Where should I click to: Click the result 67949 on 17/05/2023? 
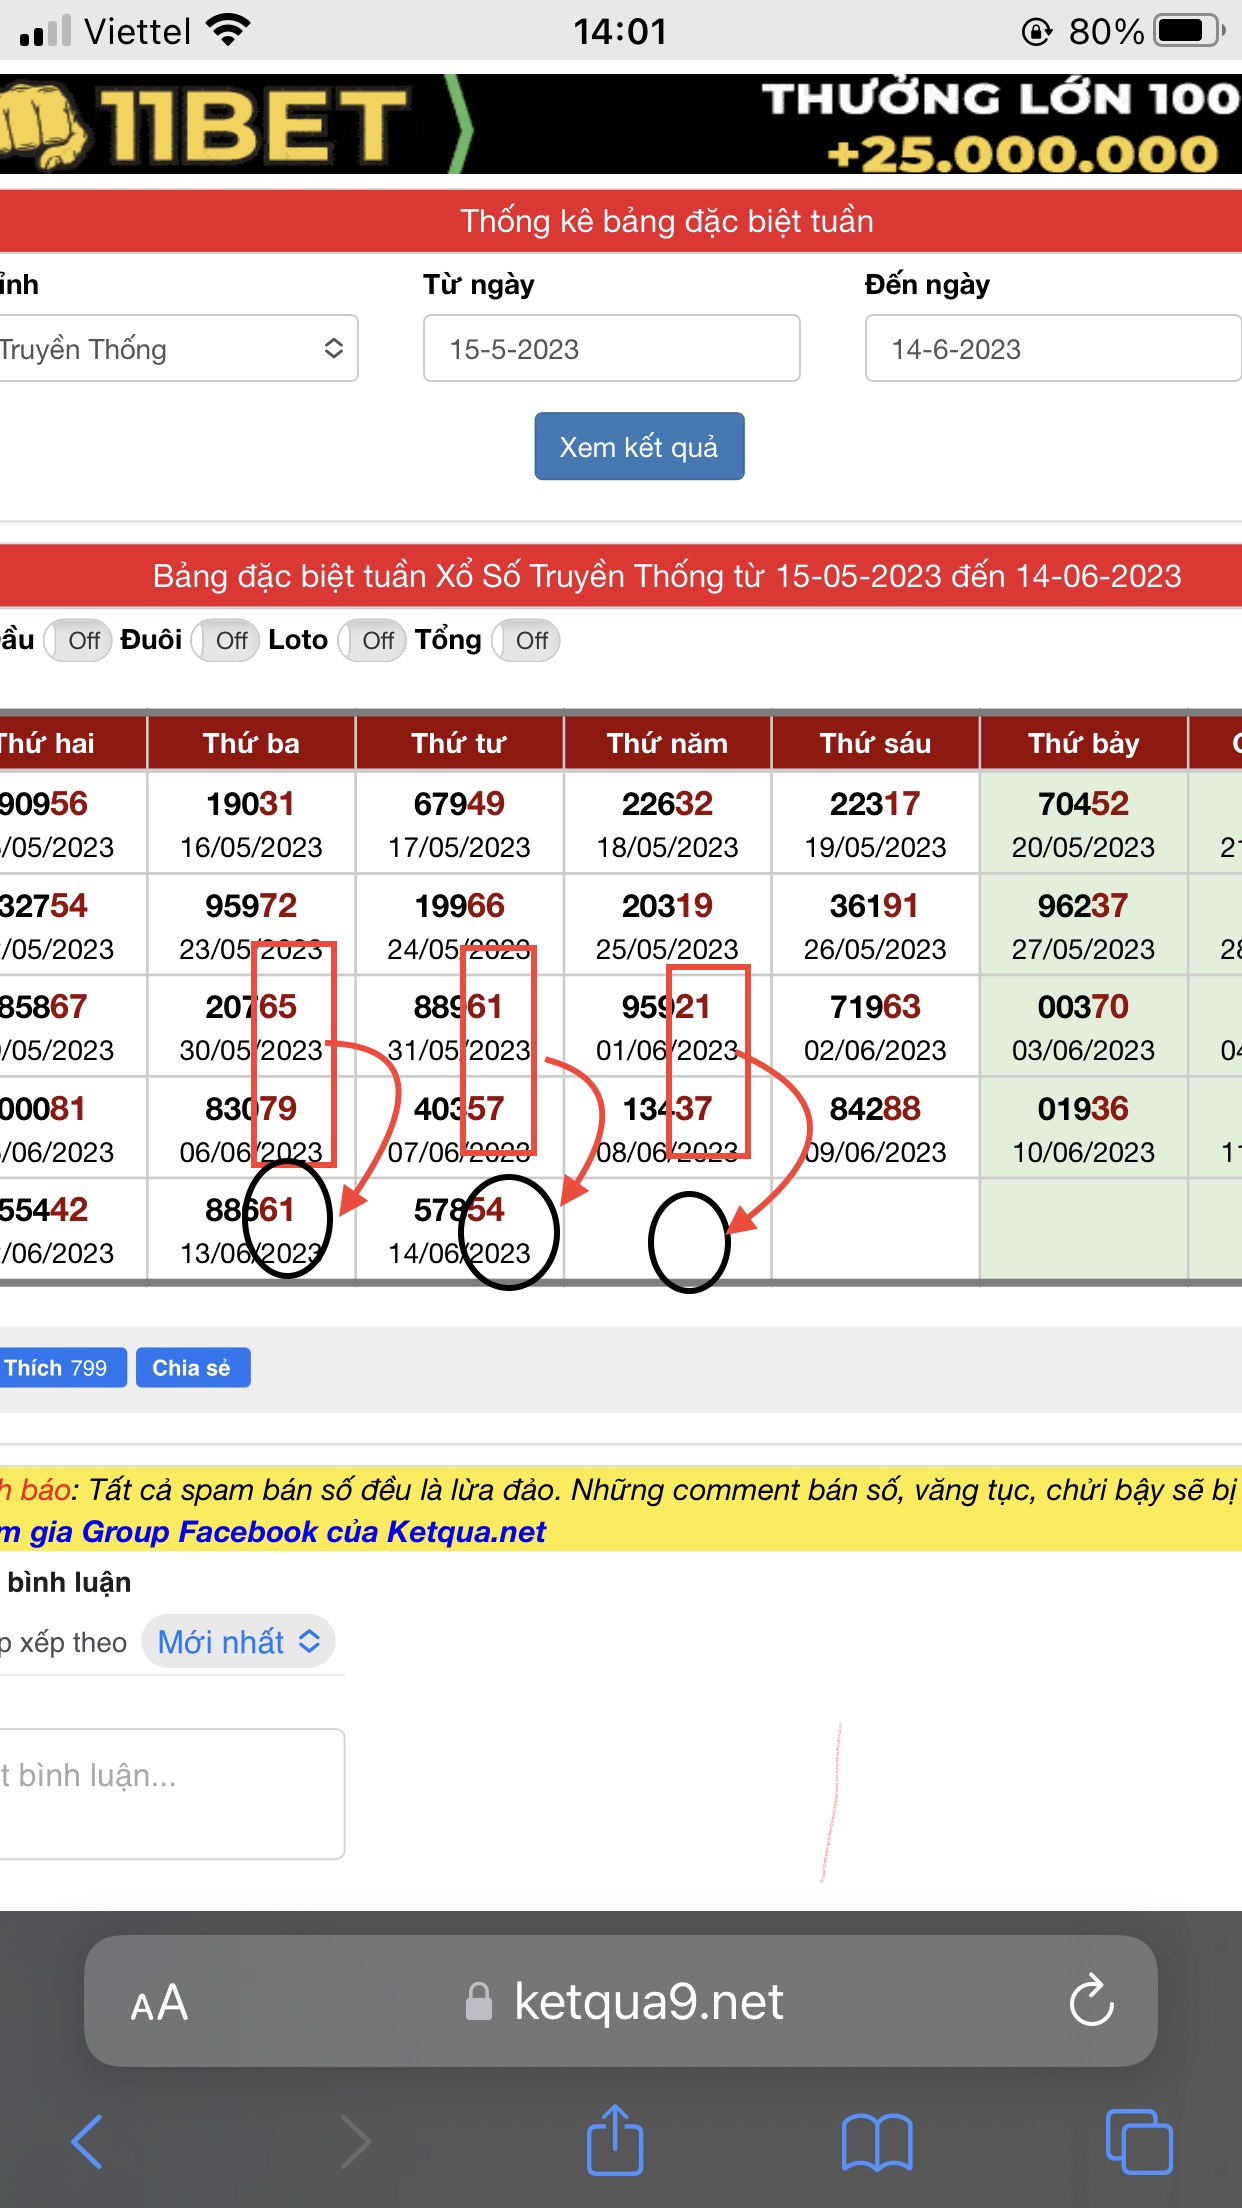click(459, 803)
